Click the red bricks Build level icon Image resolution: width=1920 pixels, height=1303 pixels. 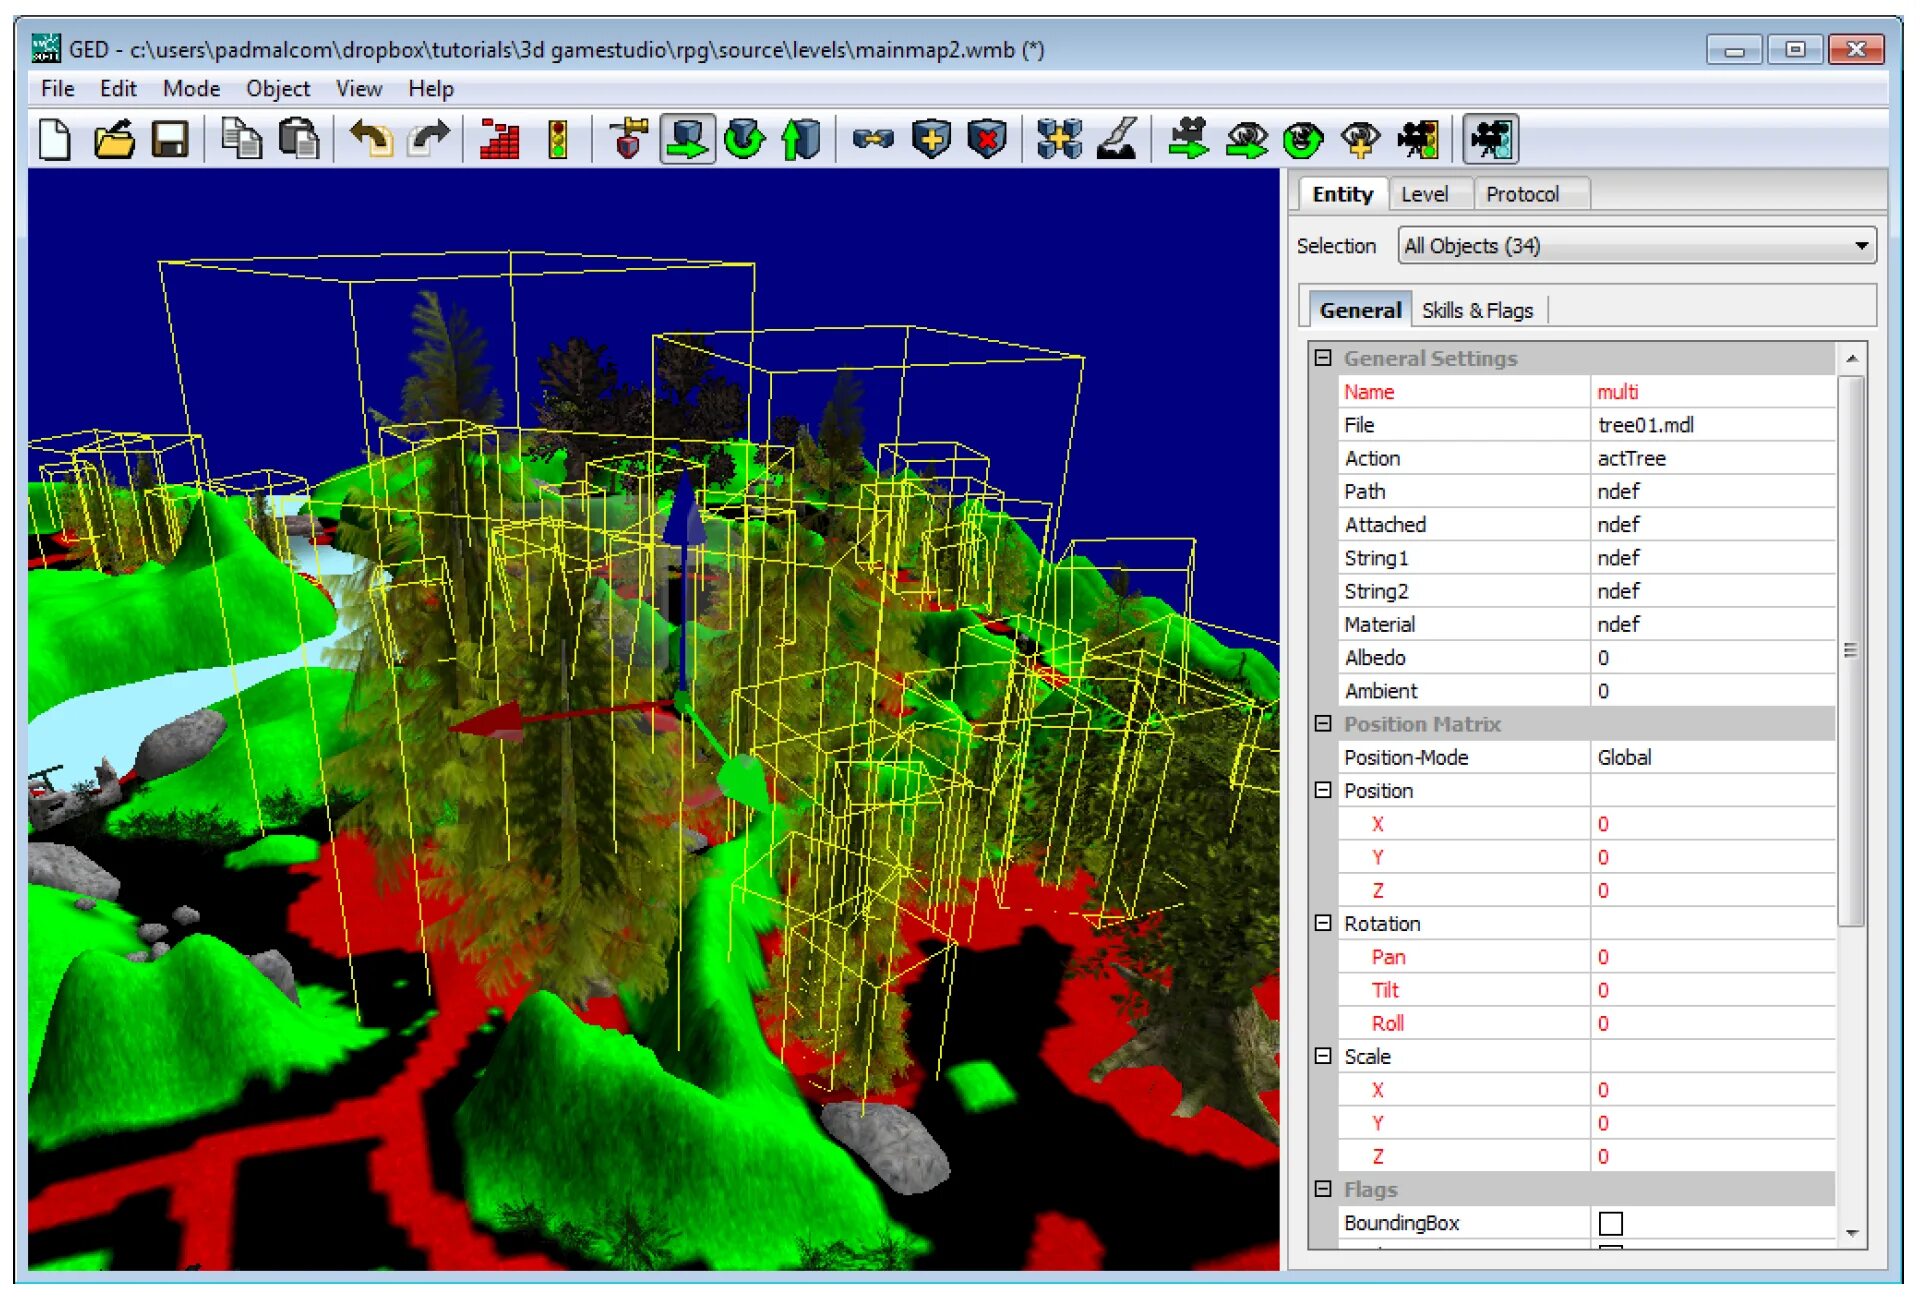[499, 139]
